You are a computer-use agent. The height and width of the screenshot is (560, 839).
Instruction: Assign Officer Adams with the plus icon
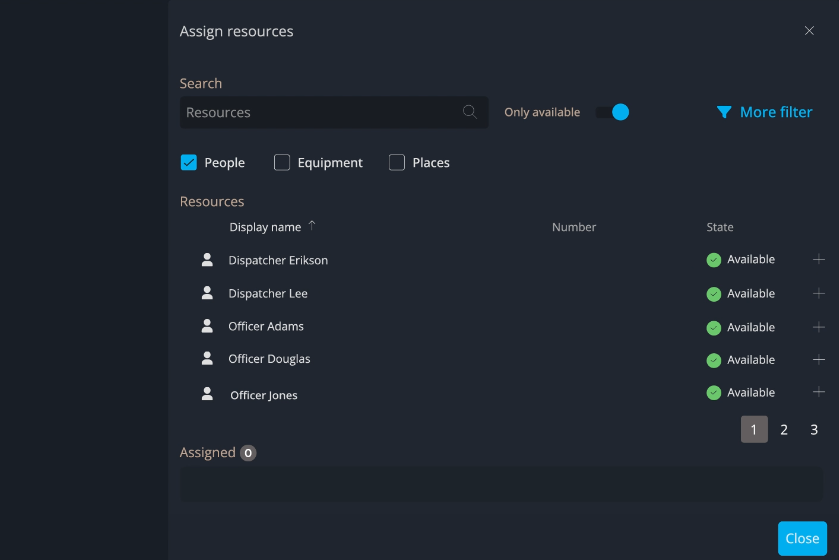pos(819,327)
